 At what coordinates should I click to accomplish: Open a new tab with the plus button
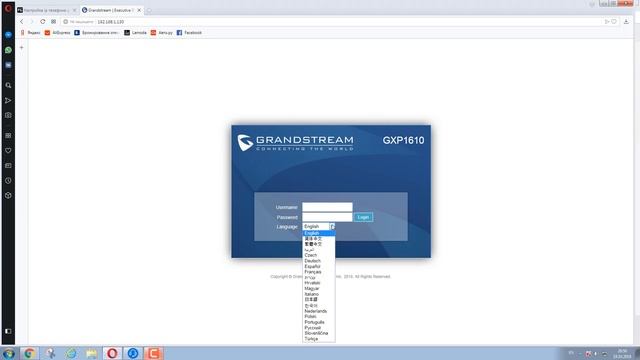[149, 10]
